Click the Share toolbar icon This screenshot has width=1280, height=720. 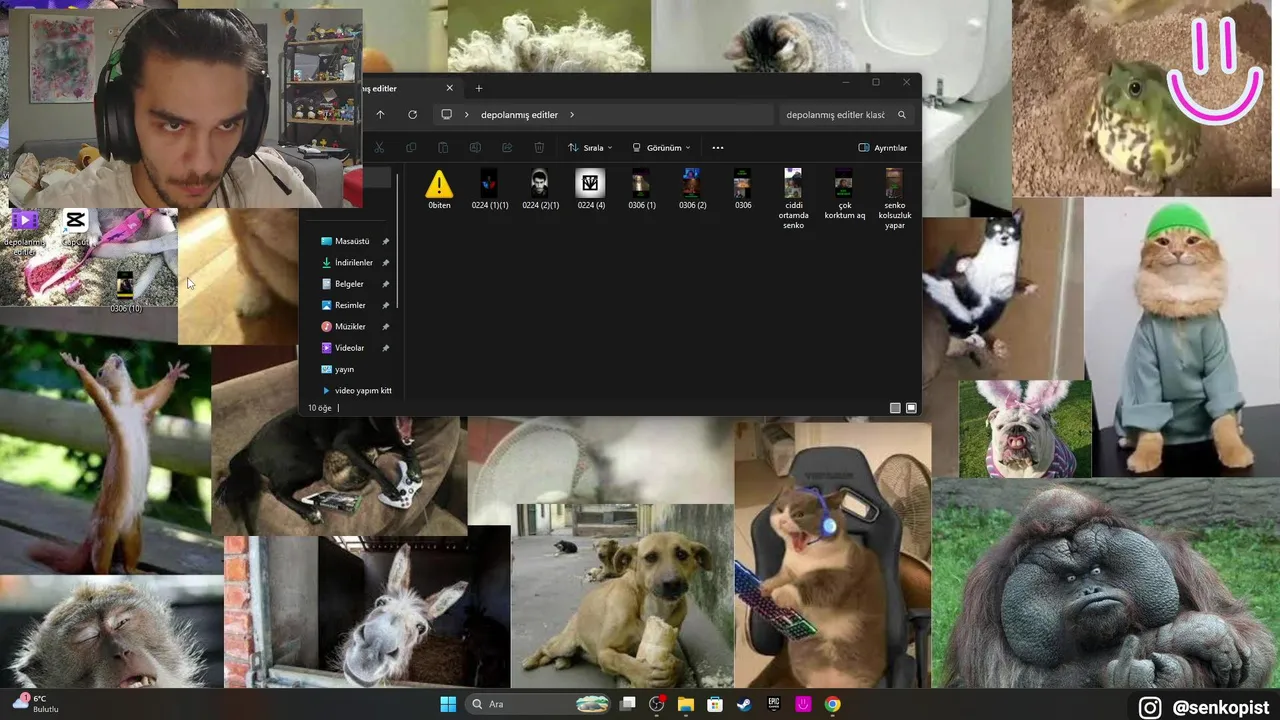507,148
